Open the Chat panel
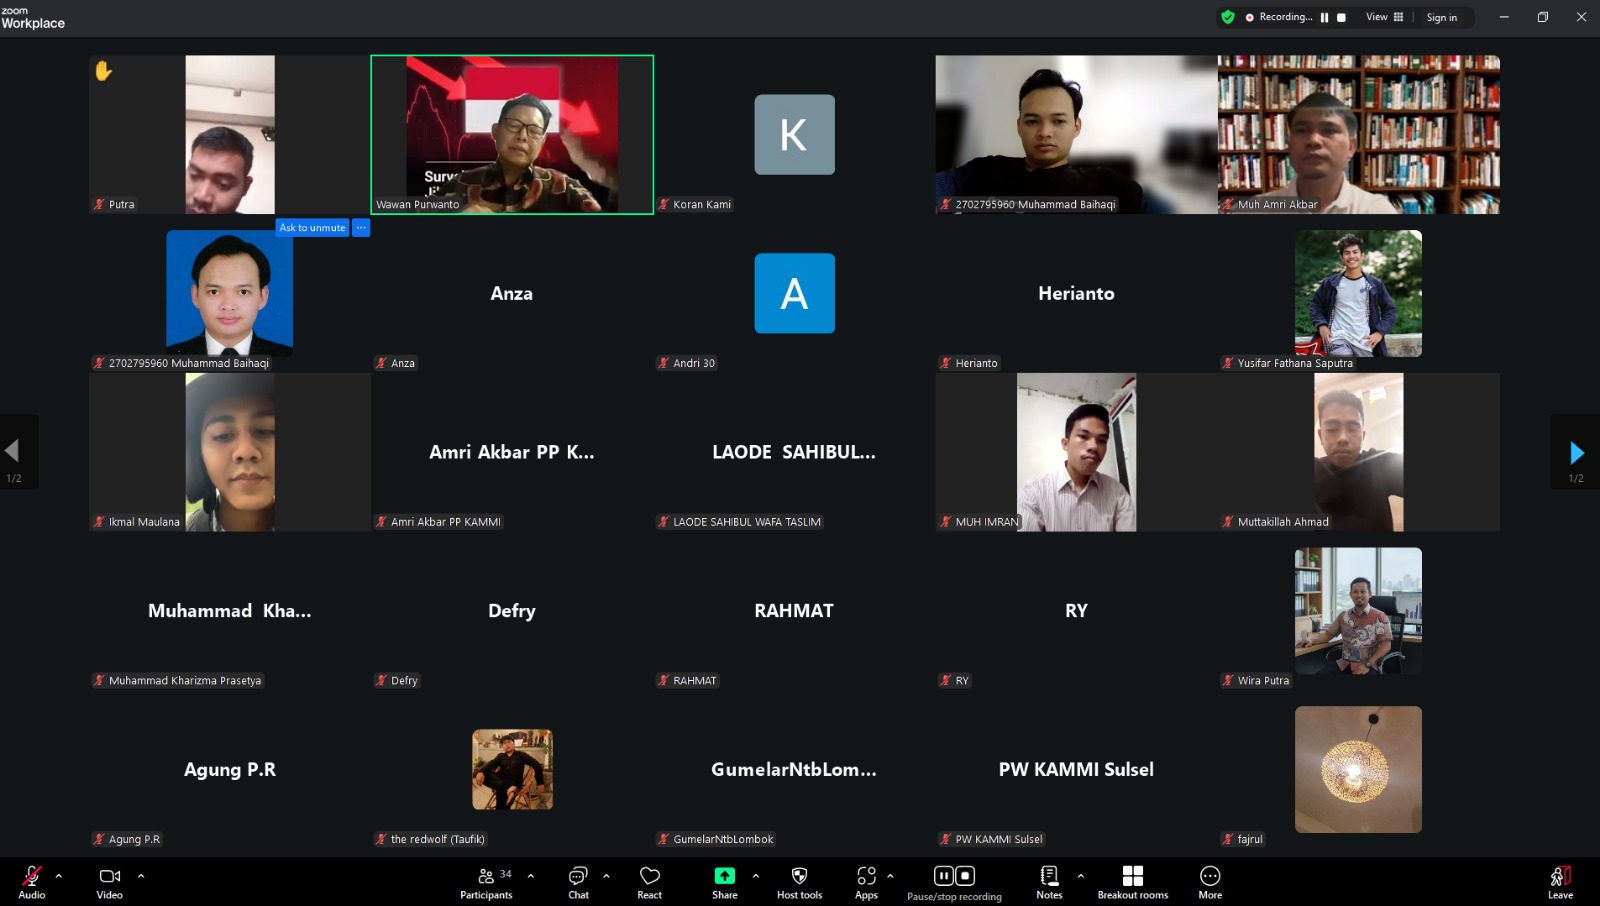The width and height of the screenshot is (1600, 906). [x=578, y=882]
